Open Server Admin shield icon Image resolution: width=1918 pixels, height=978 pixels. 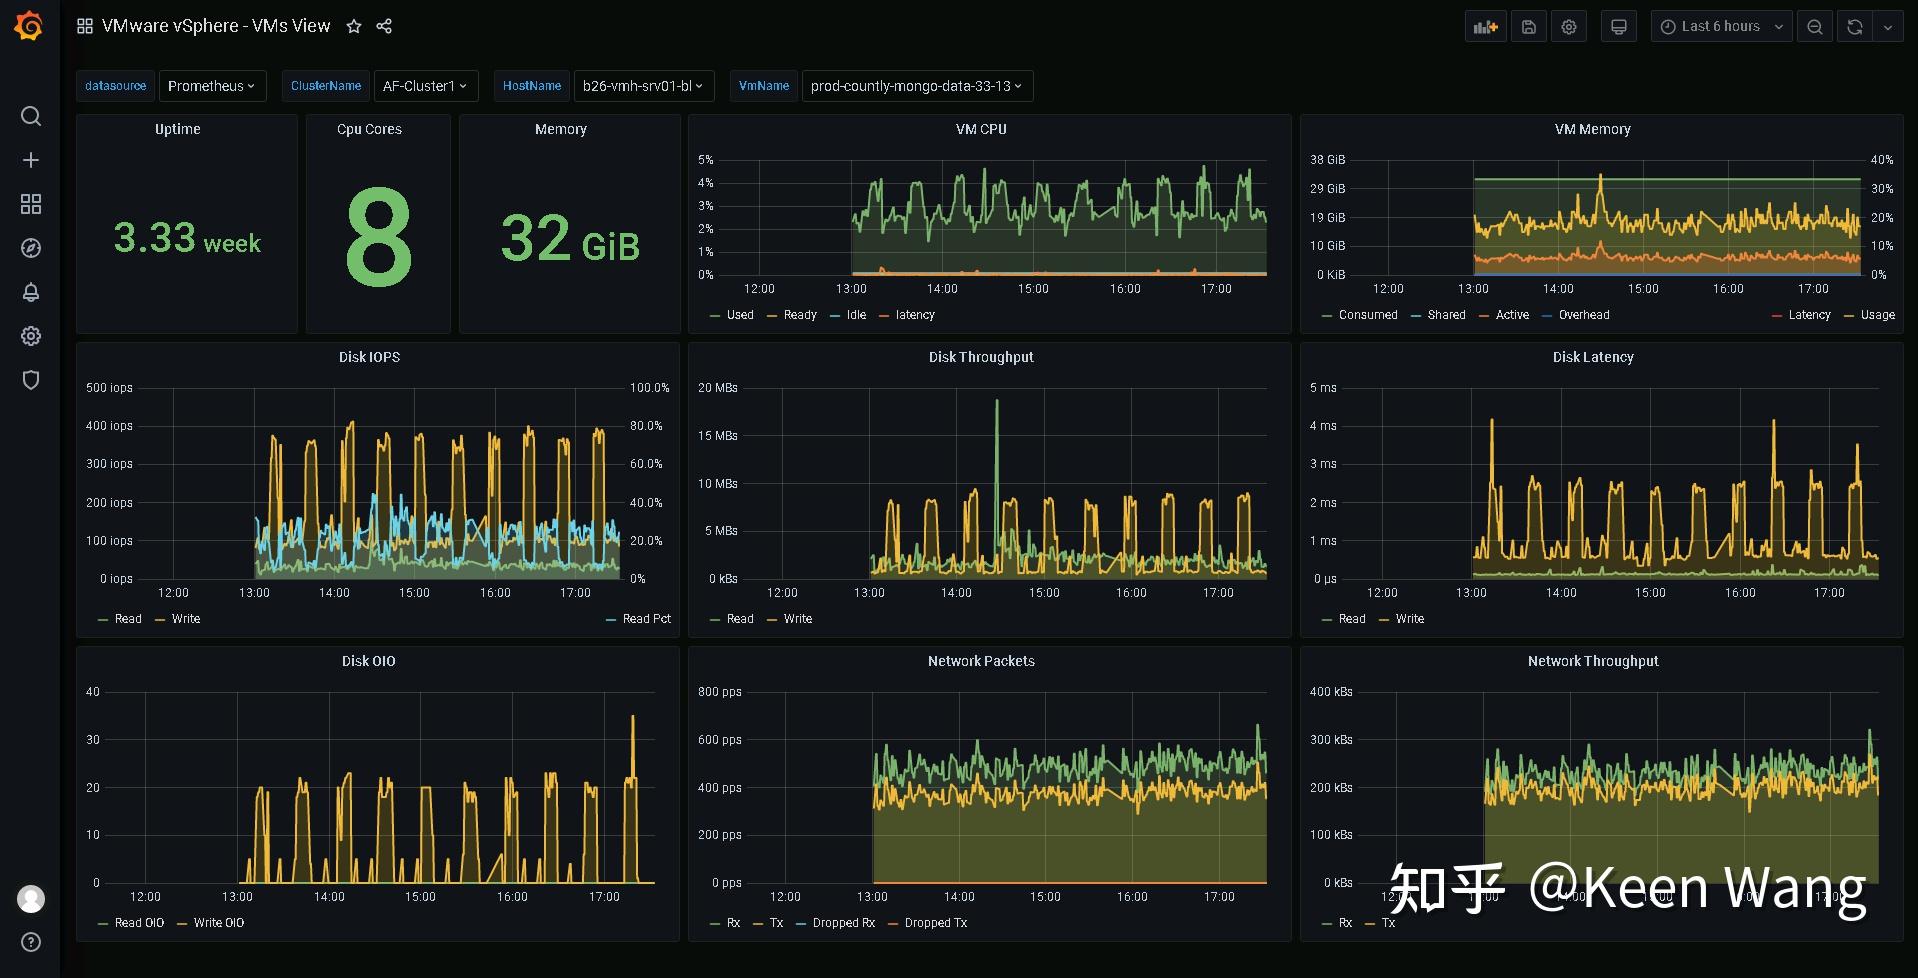30,380
